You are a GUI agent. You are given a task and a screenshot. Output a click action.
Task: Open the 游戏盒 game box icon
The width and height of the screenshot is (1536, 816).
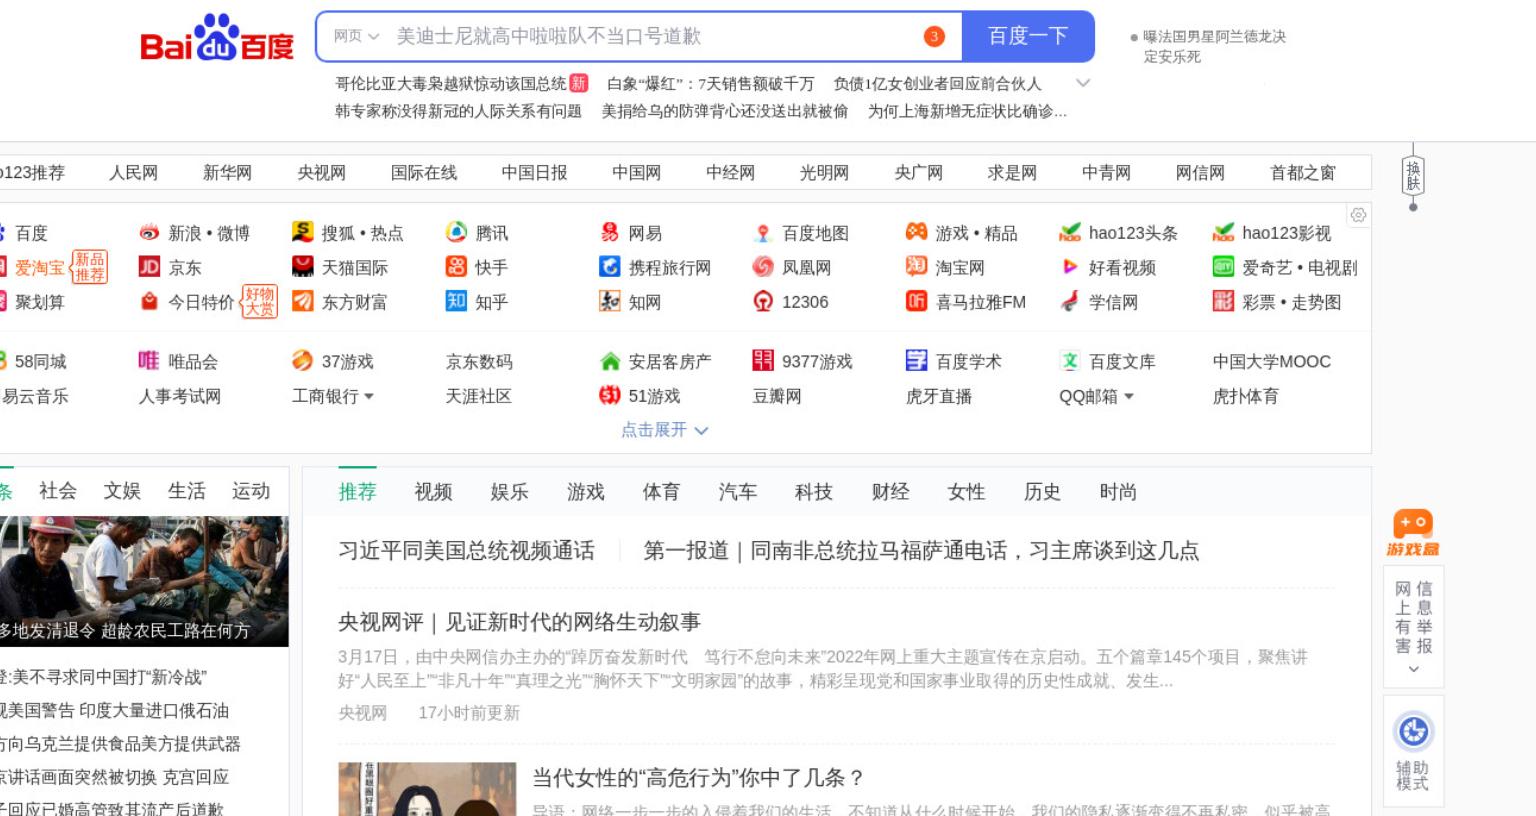pyautogui.click(x=1413, y=533)
